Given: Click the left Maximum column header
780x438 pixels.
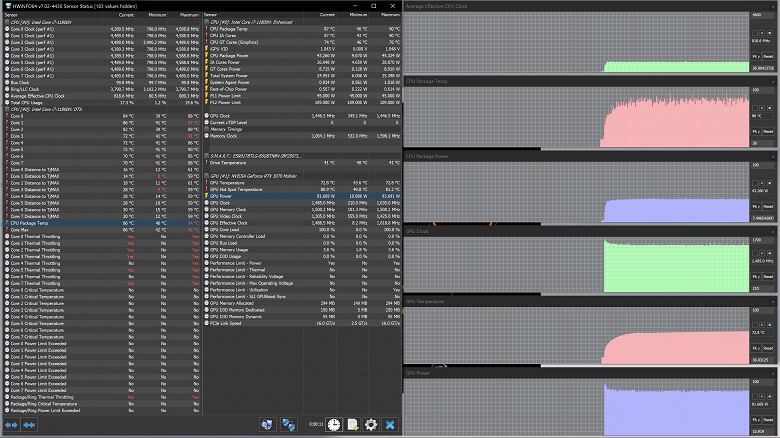Looking at the screenshot, I should coord(189,15).
